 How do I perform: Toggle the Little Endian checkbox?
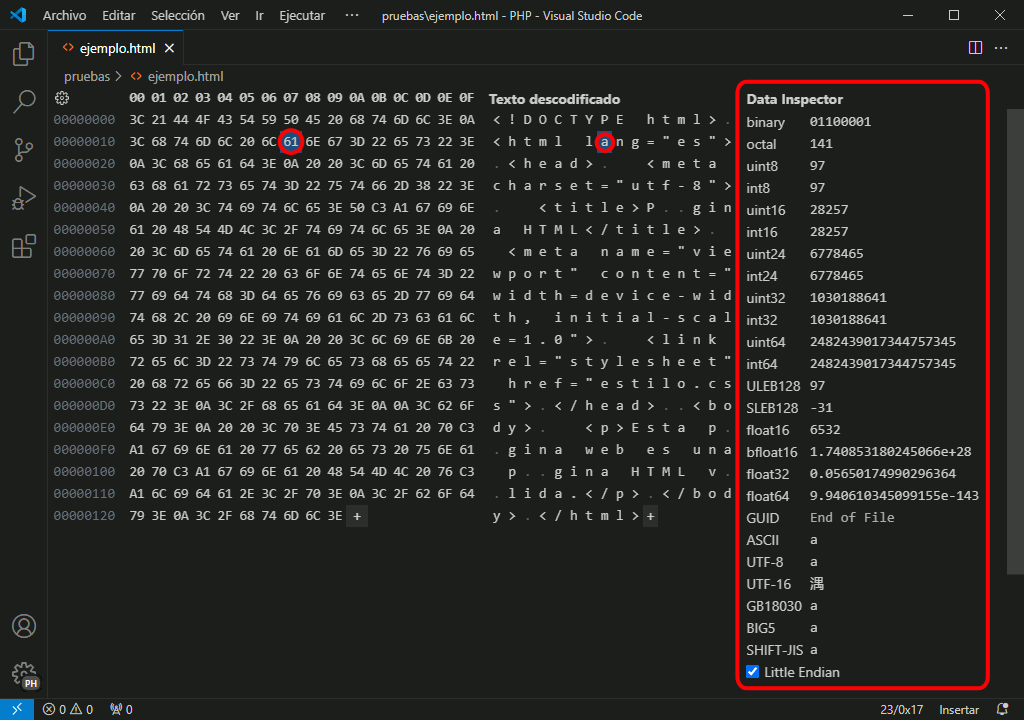pyautogui.click(x=752, y=672)
